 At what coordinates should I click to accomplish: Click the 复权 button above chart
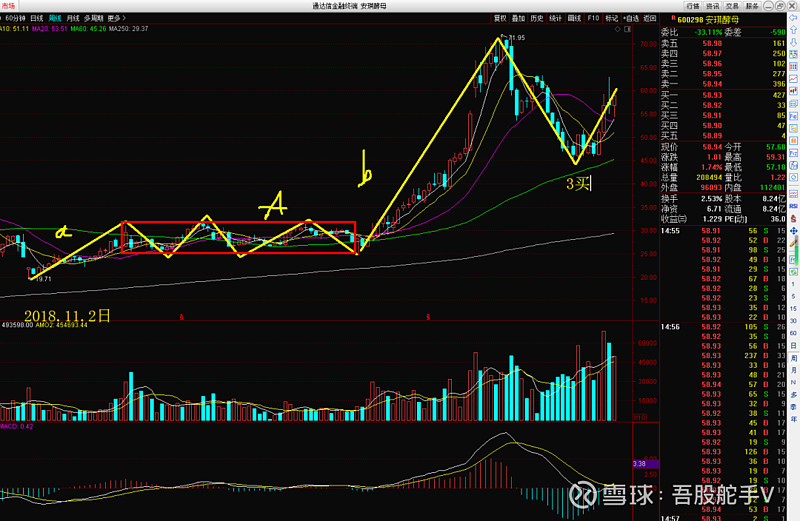pos(500,18)
